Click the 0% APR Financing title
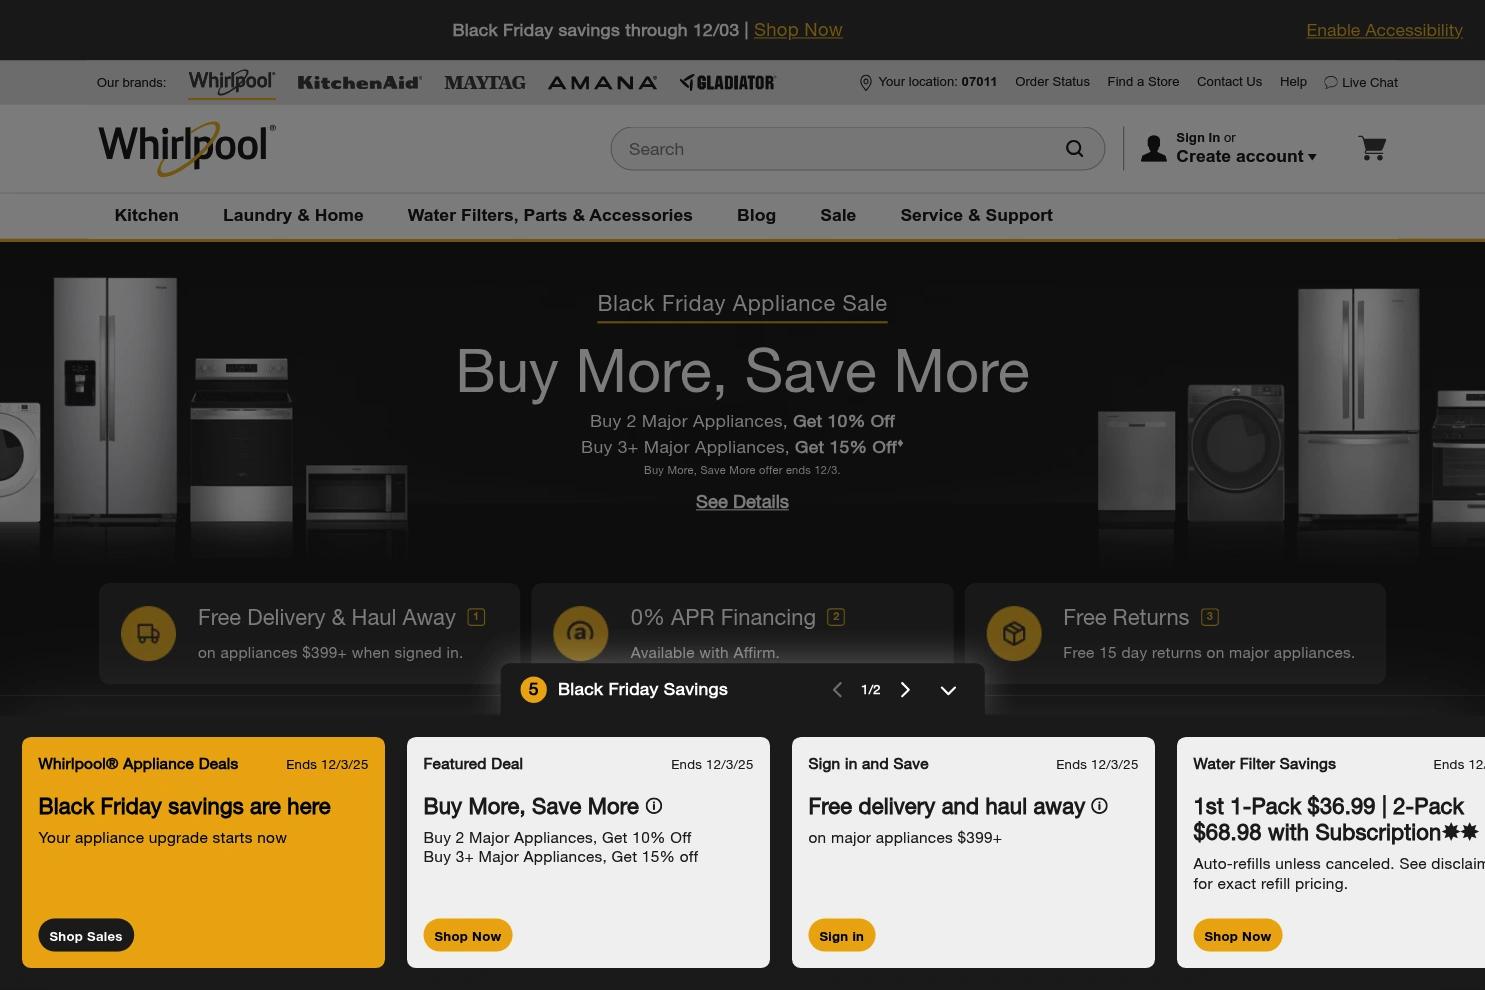This screenshot has width=1485, height=990. pos(723,618)
